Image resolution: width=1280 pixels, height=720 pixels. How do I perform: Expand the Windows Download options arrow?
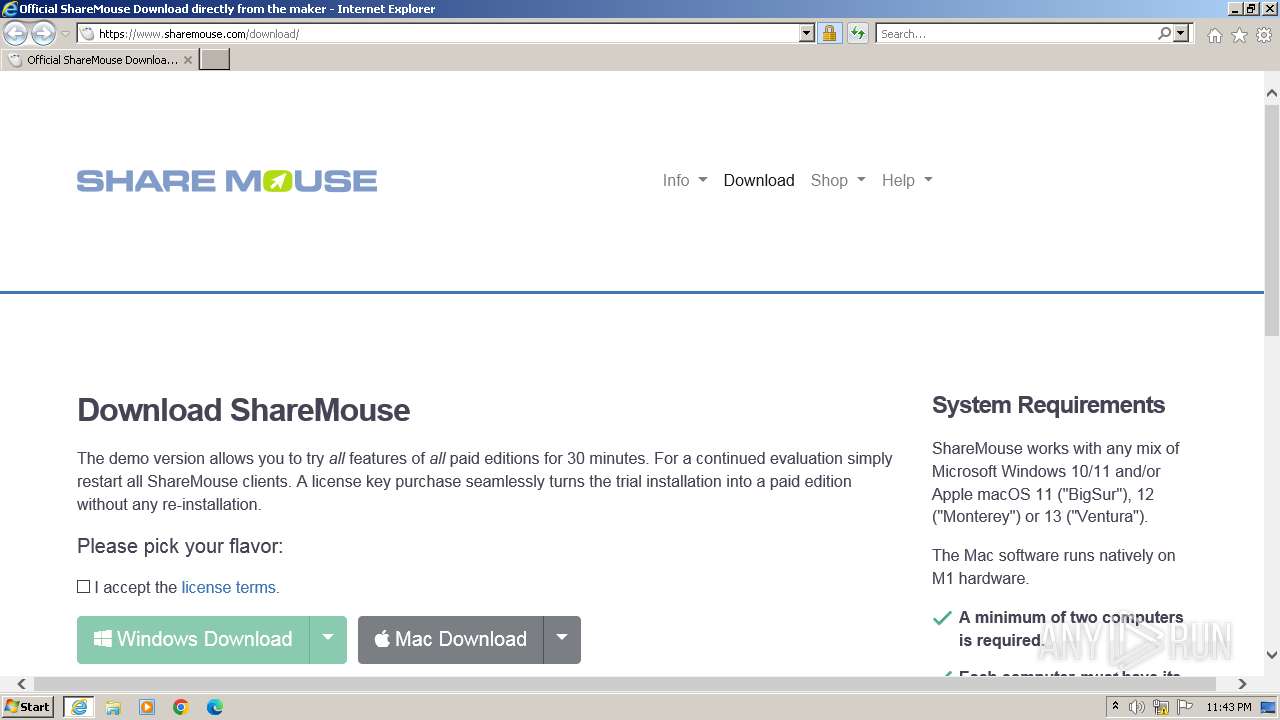[328, 639]
